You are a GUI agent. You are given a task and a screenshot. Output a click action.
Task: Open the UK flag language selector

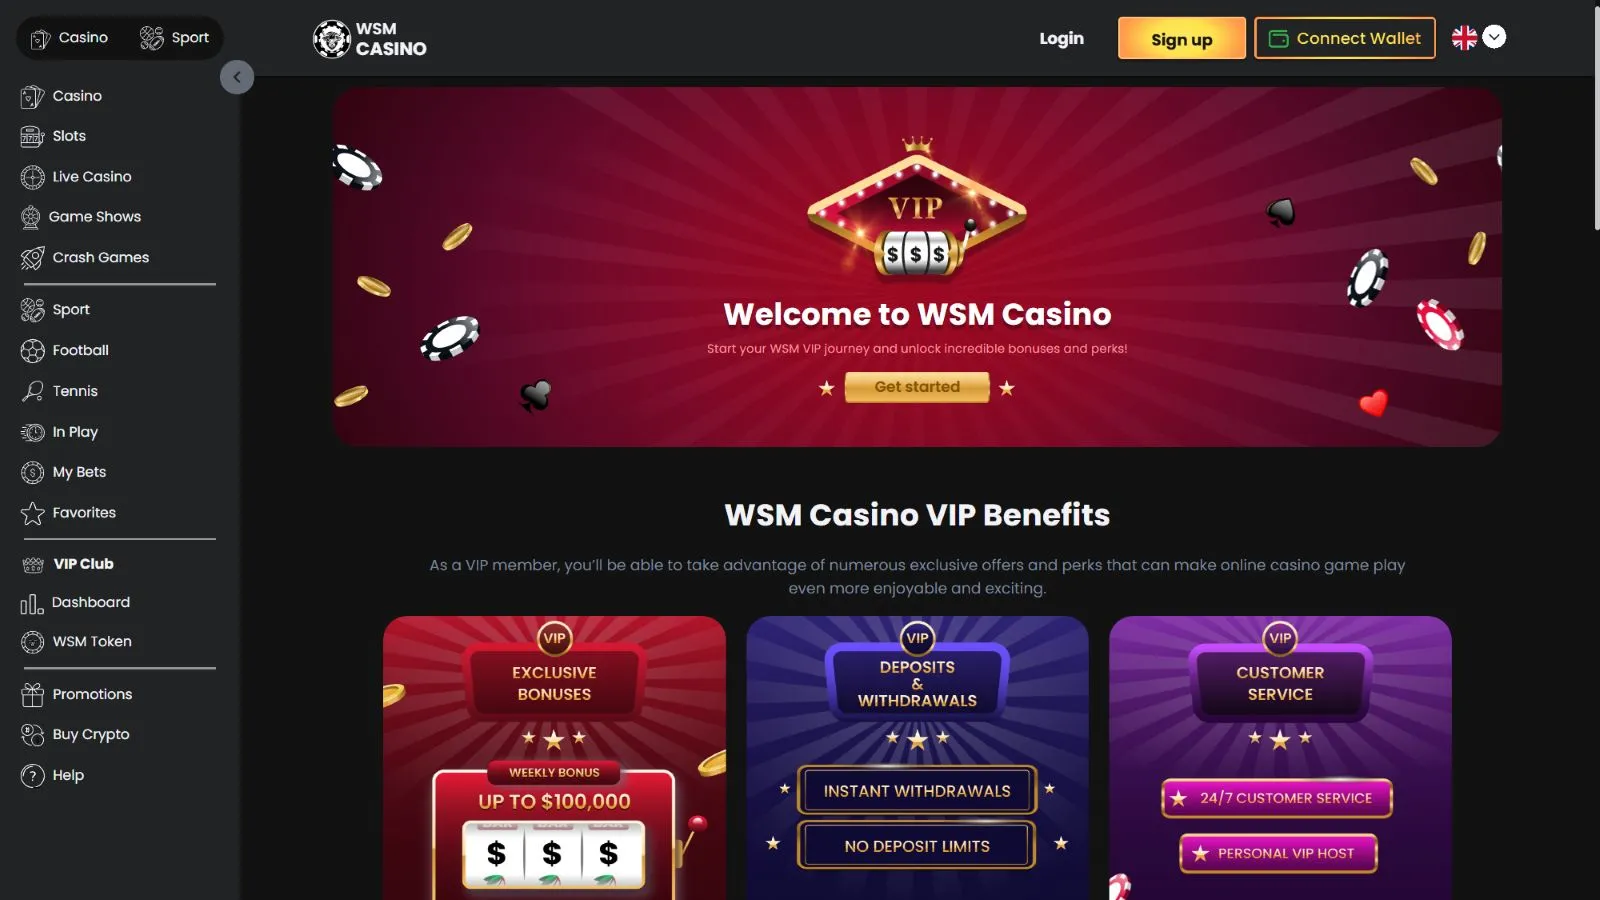(1464, 38)
